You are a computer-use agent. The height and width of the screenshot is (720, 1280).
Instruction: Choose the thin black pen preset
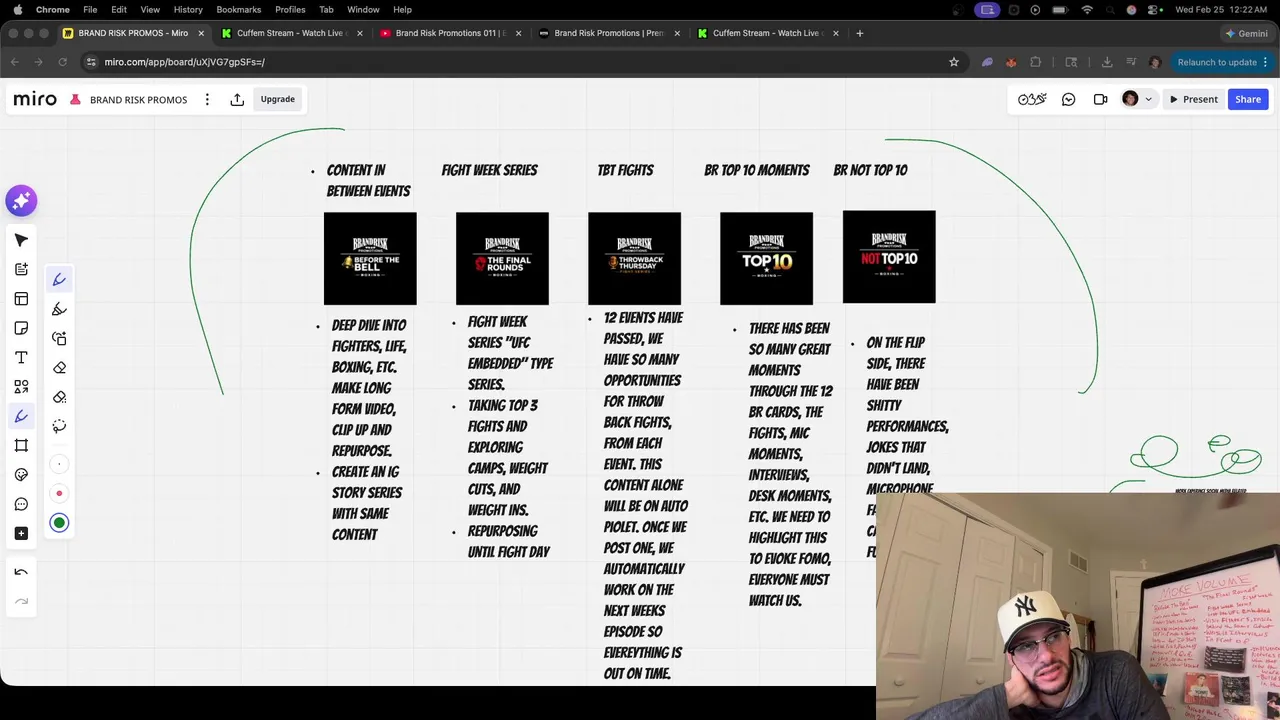(x=59, y=464)
